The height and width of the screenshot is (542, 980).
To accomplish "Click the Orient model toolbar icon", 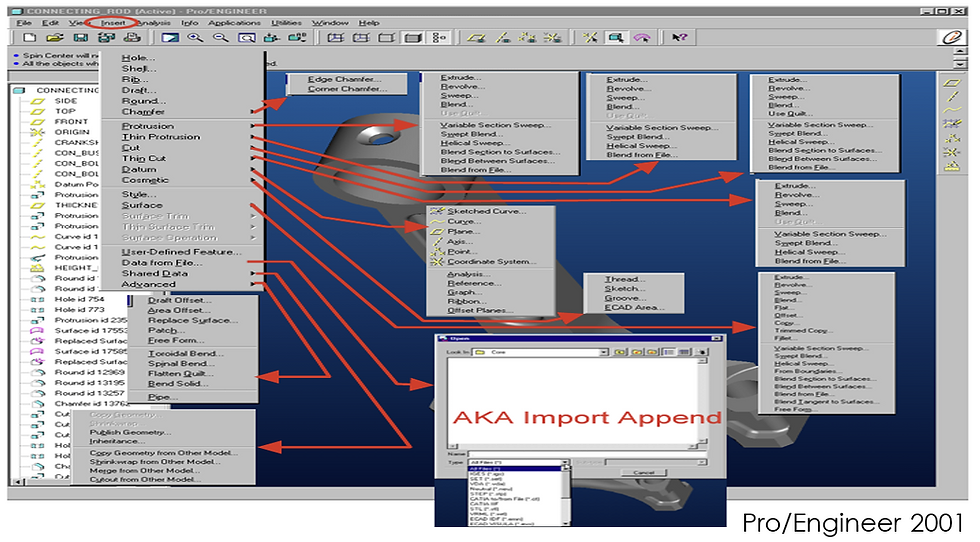I will (271, 38).
